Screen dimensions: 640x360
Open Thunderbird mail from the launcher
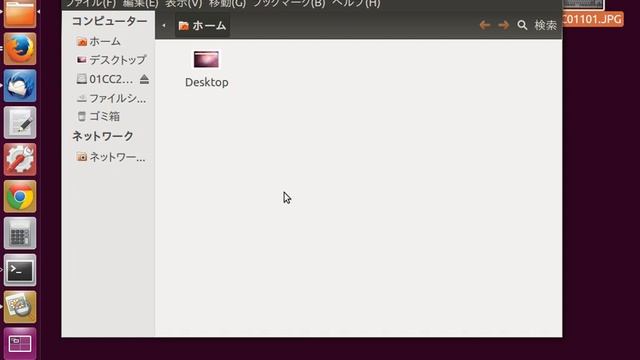(x=20, y=86)
